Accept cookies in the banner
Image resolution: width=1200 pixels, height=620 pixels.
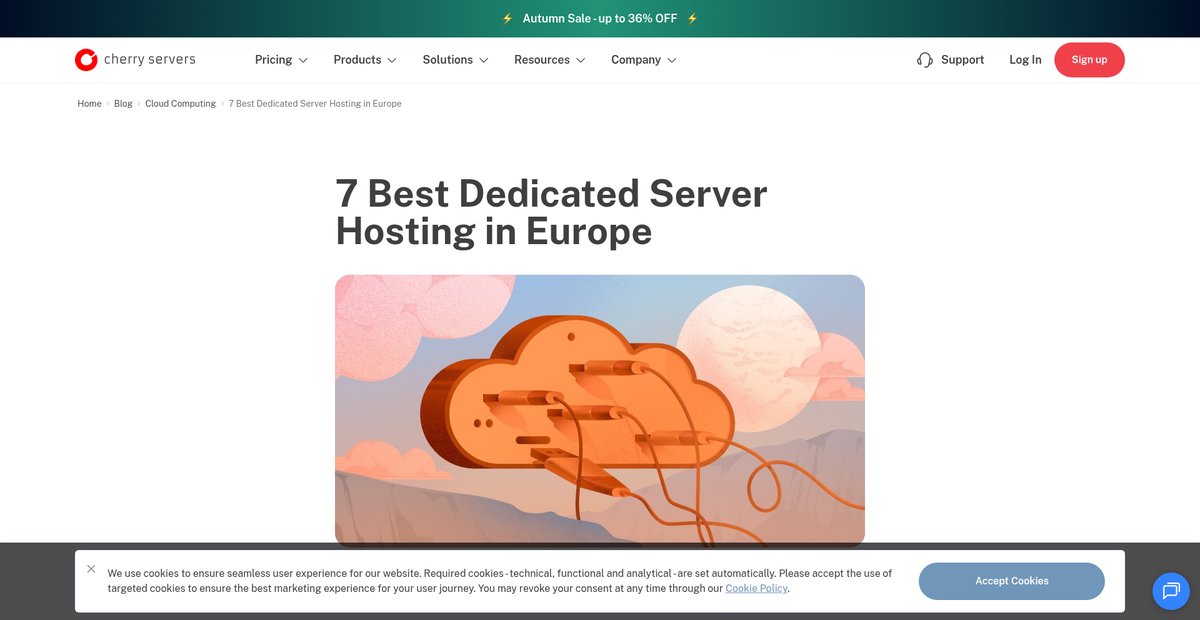point(1012,581)
